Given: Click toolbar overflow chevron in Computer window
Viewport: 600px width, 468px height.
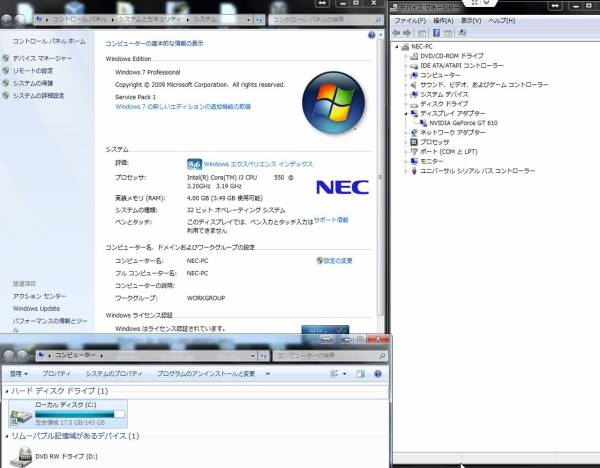Looking at the screenshot, I should (268, 374).
